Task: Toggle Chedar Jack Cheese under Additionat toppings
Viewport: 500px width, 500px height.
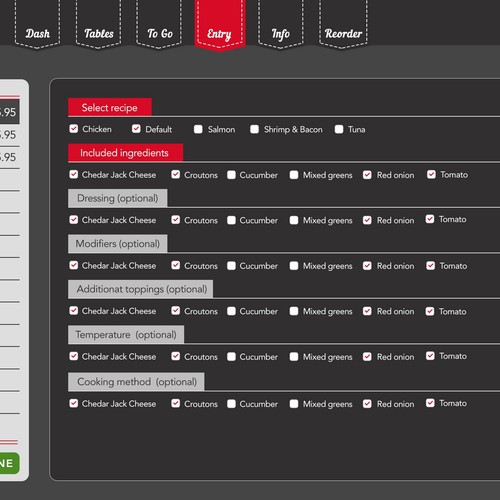Action: (74, 311)
